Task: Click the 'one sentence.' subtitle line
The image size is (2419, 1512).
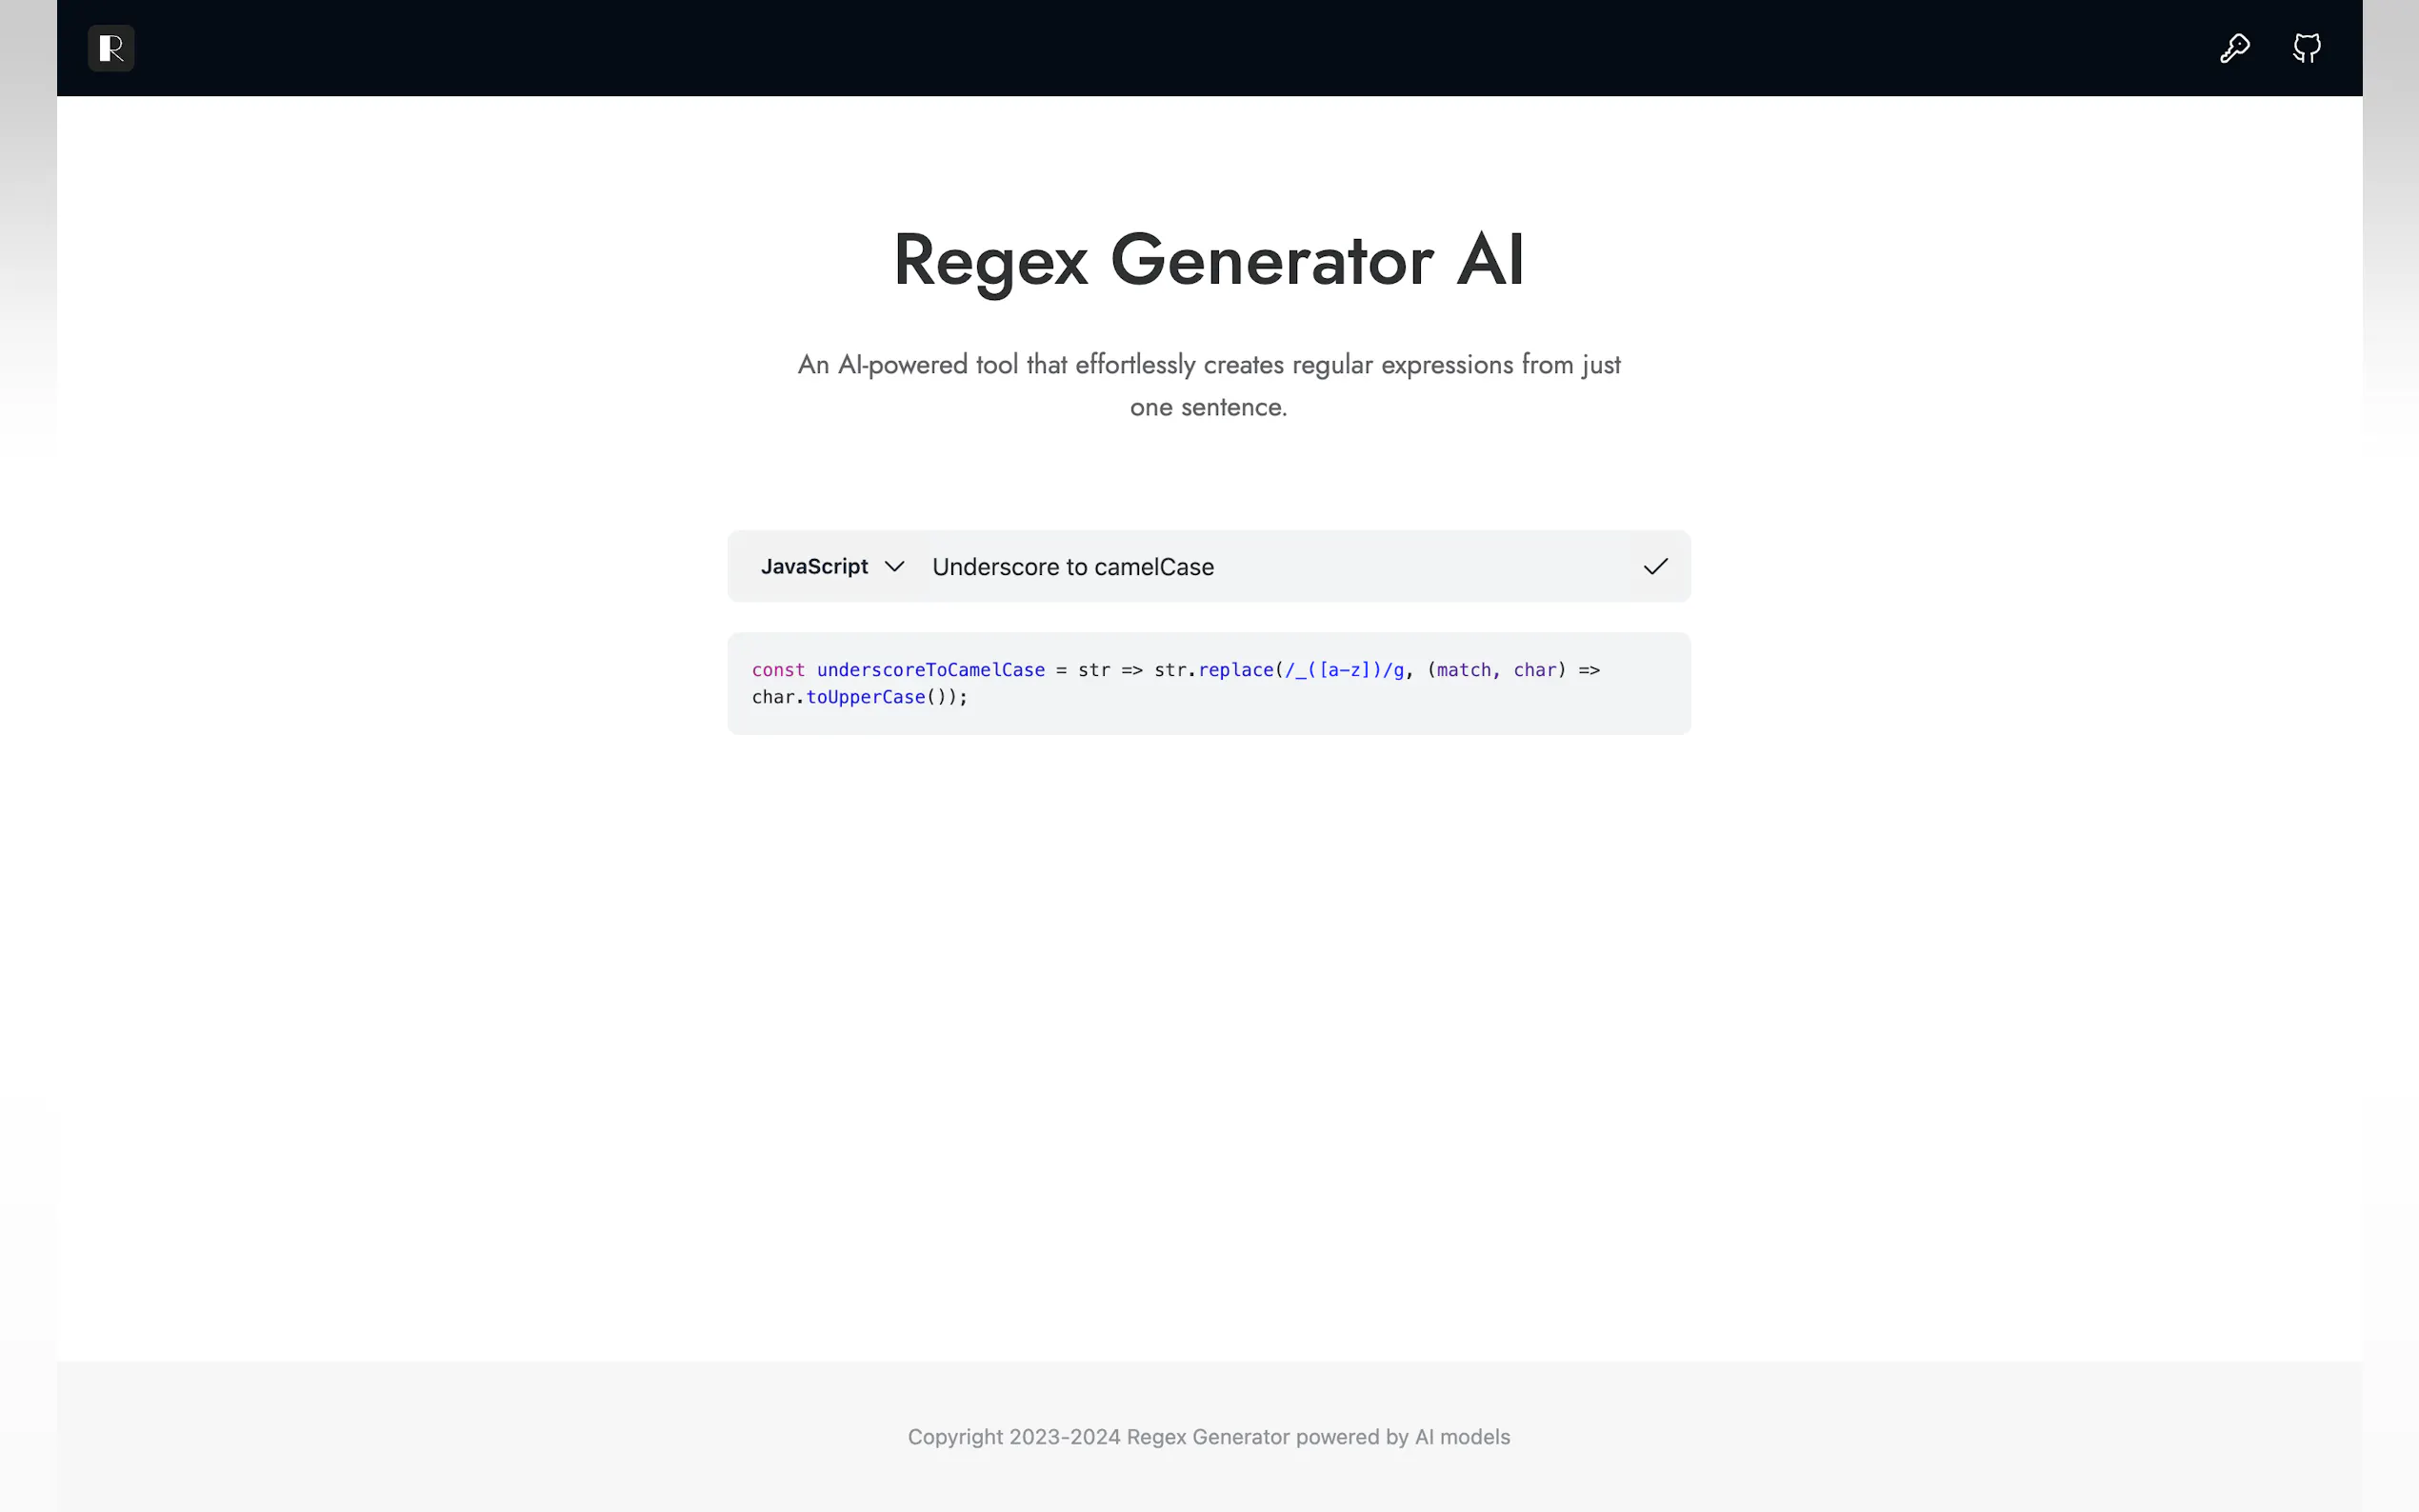Action: (1208, 407)
